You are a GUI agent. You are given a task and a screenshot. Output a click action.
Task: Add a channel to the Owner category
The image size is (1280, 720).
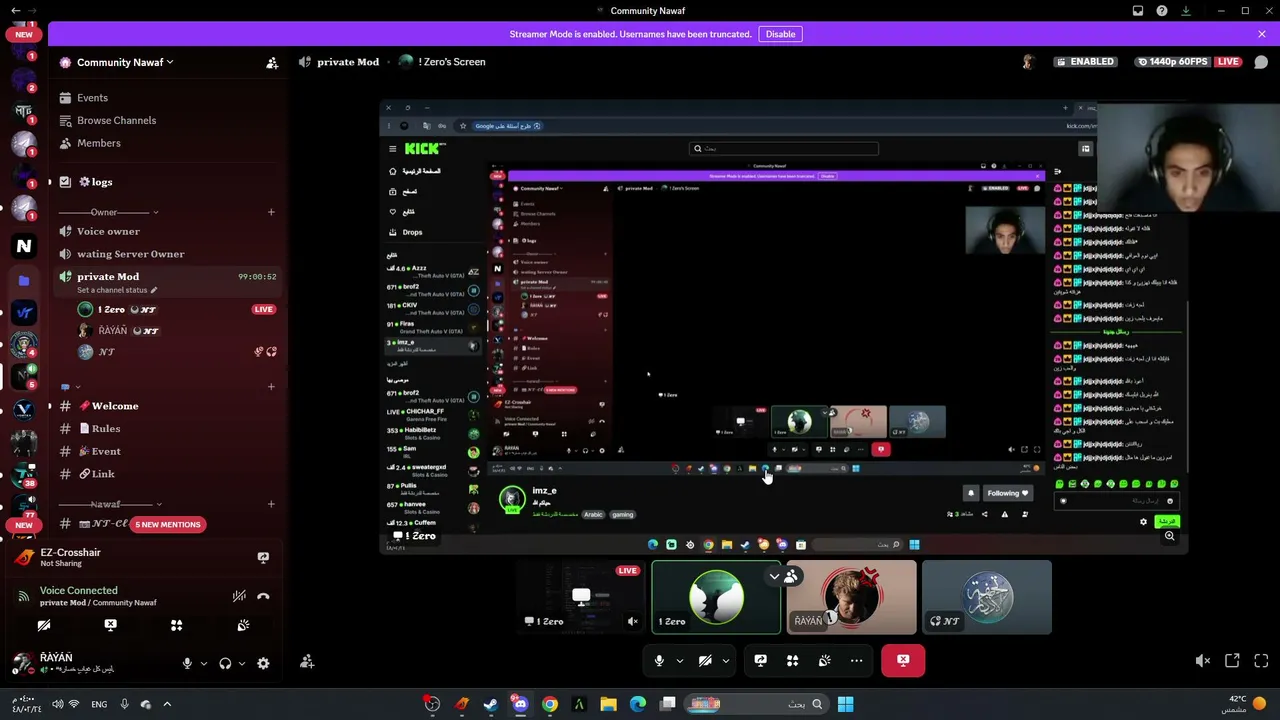tap(271, 212)
